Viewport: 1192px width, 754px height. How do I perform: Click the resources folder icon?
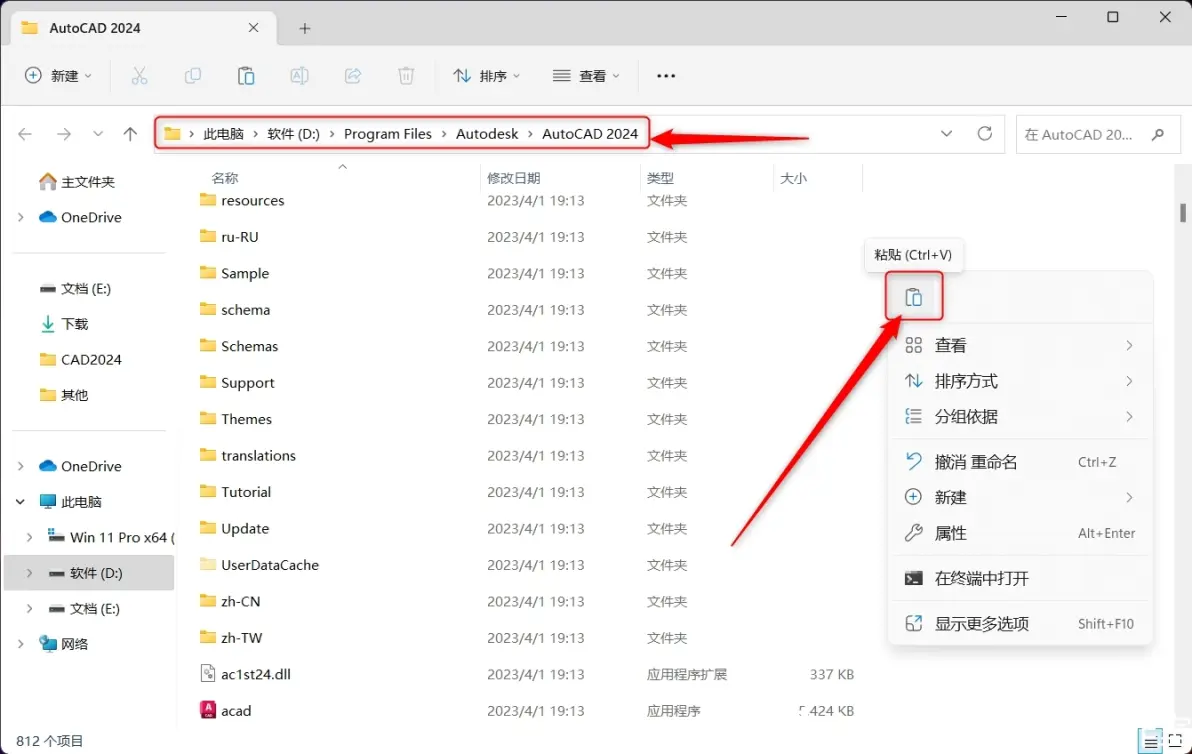pyautogui.click(x=208, y=200)
